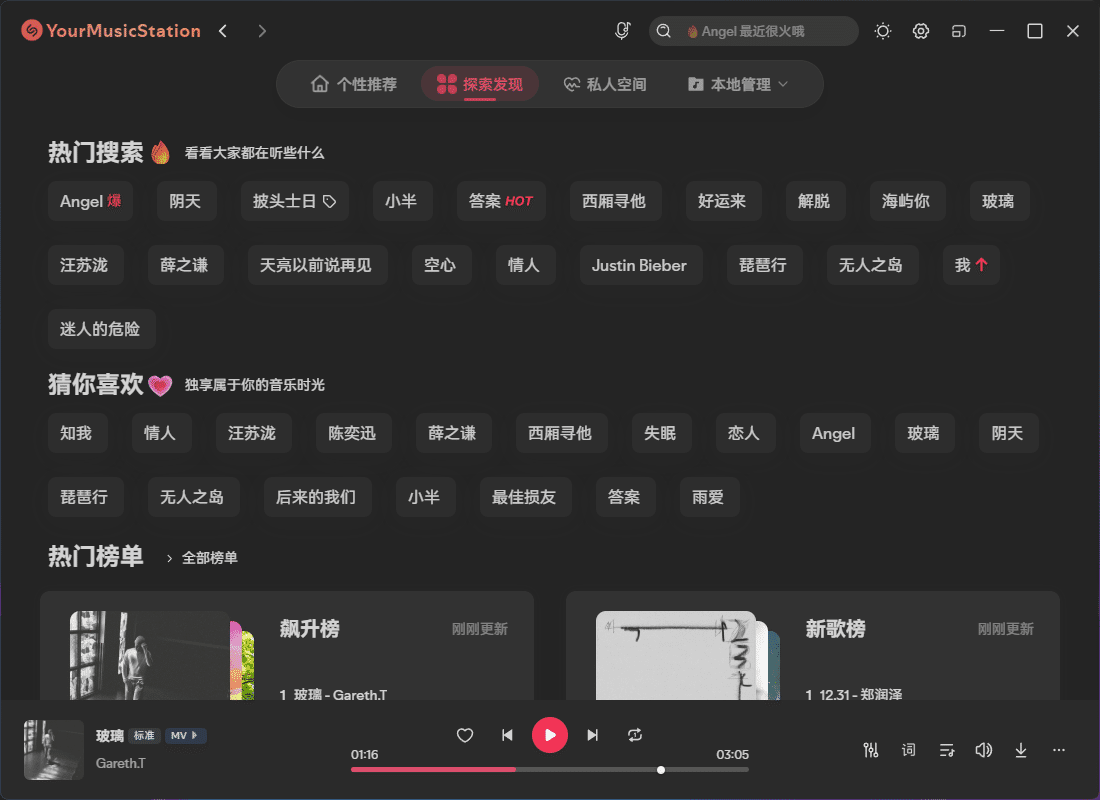Click the volume speaker icon

pyautogui.click(x=984, y=750)
